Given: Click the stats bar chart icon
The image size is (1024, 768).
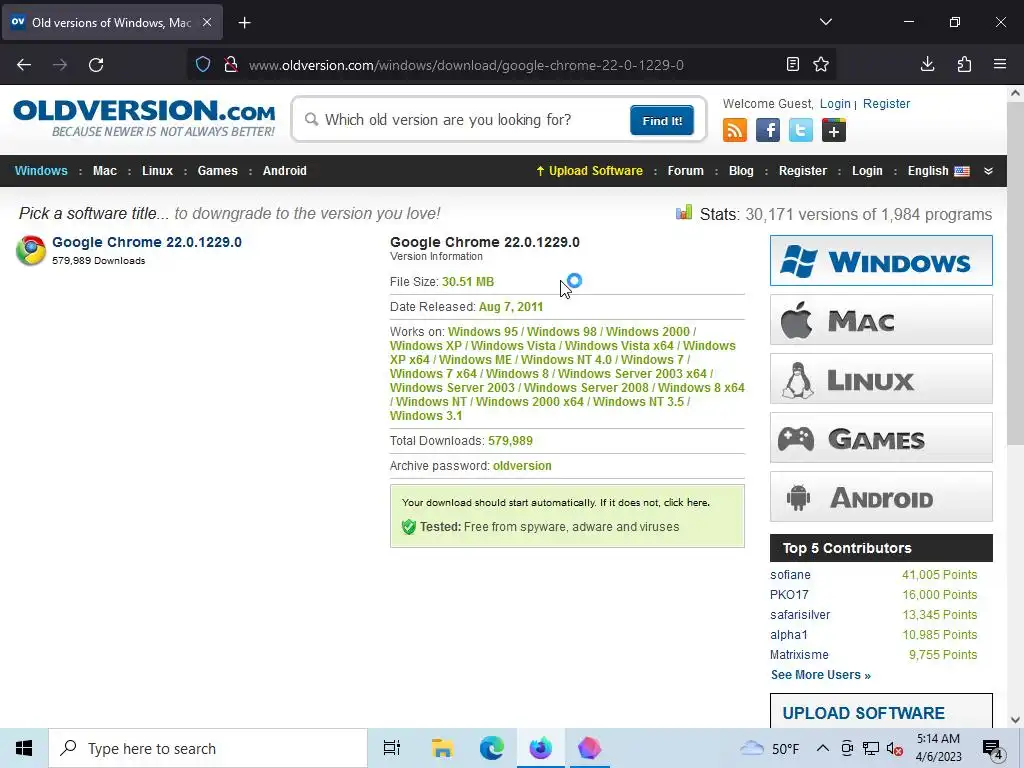Looking at the screenshot, I should [x=684, y=213].
